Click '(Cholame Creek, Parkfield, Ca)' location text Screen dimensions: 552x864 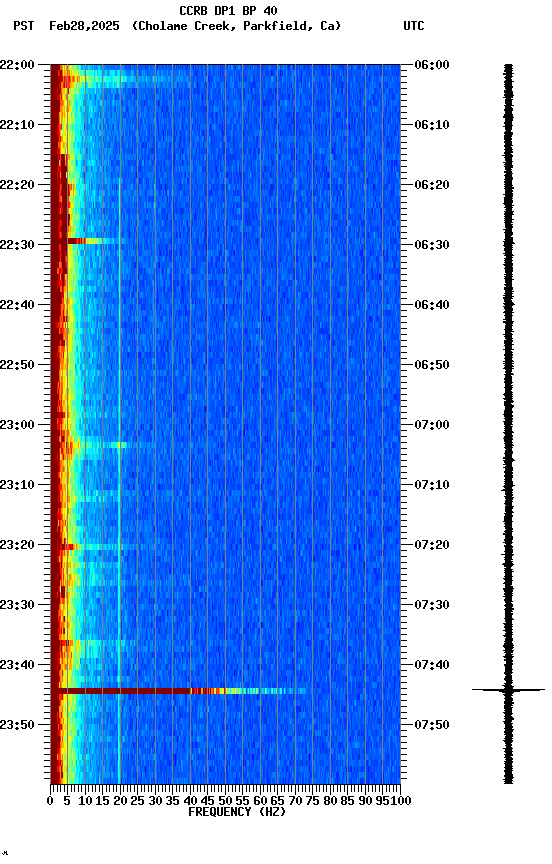click(236, 26)
